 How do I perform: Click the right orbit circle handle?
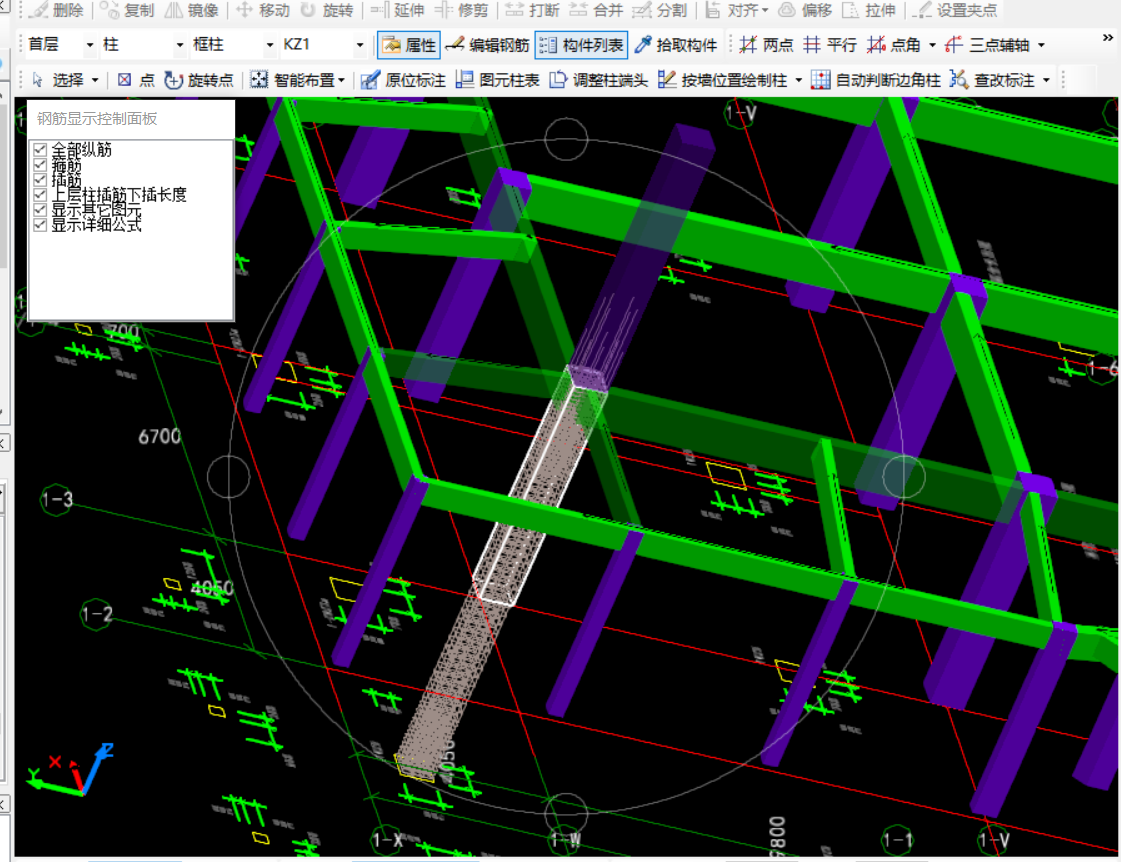pyautogui.click(x=904, y=477)
